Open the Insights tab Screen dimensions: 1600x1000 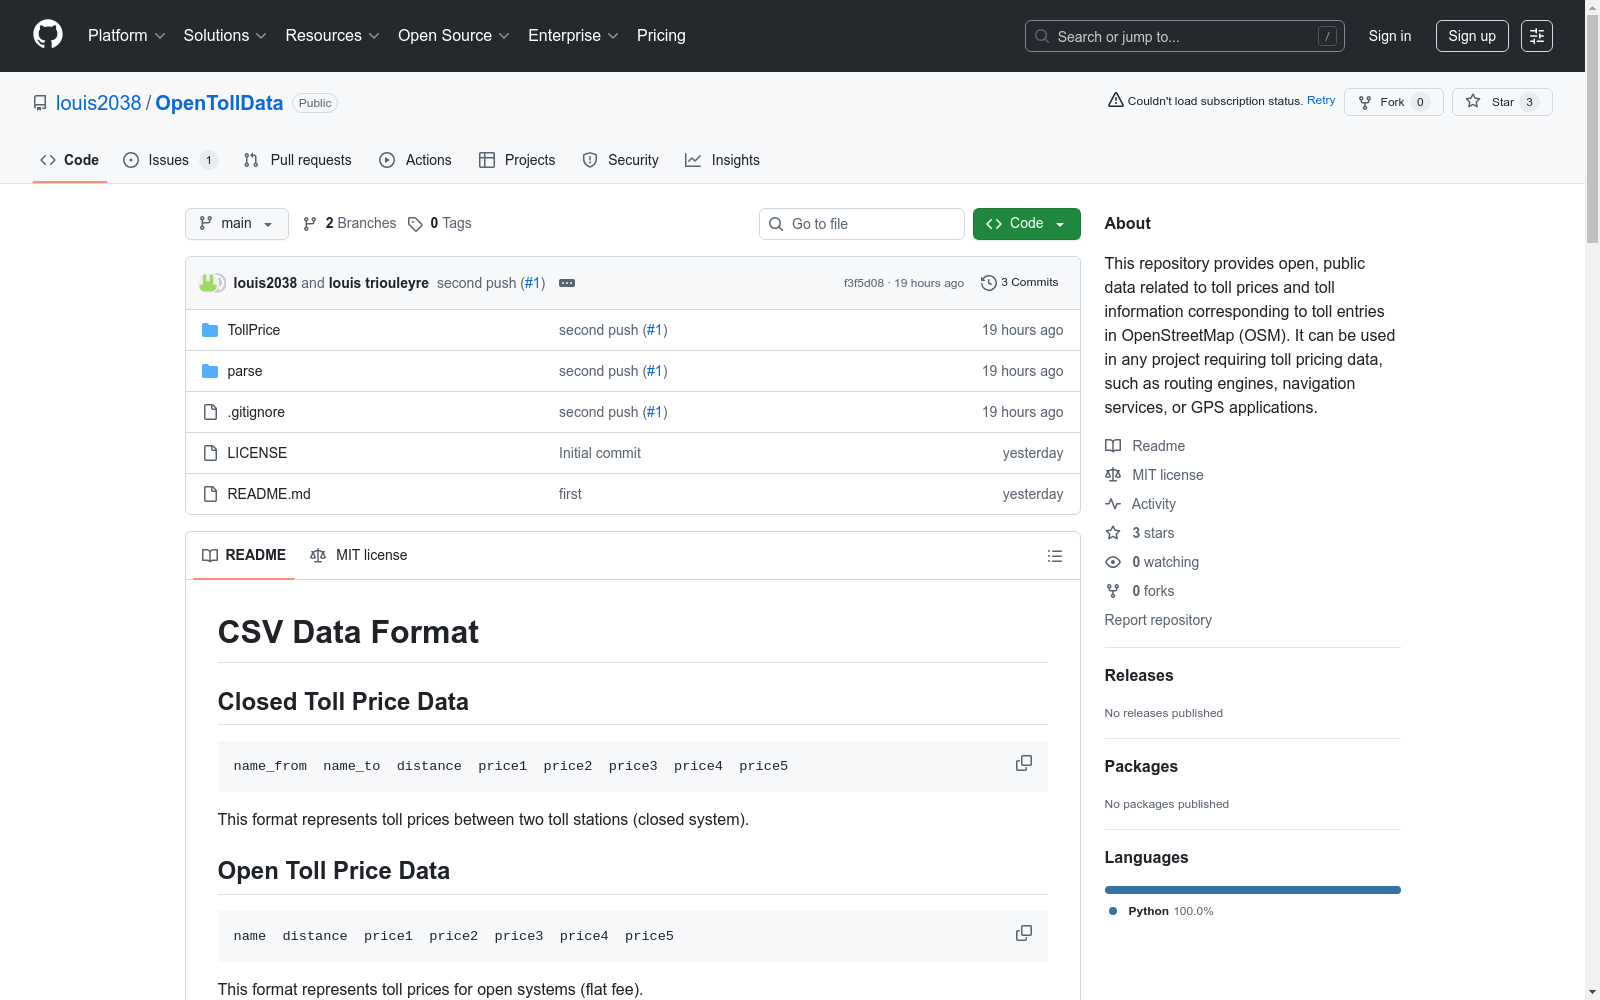click(723, 160)
